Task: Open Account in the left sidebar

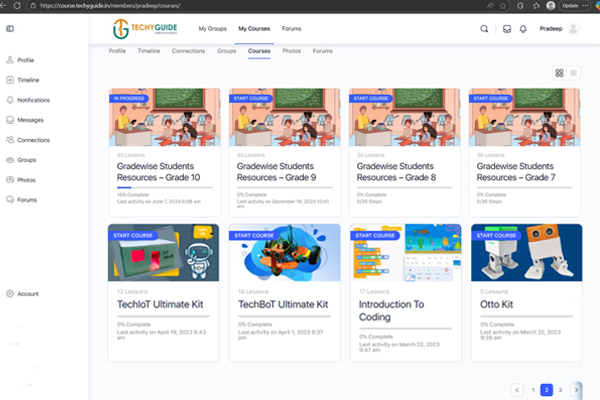Action: pos(23,294)
